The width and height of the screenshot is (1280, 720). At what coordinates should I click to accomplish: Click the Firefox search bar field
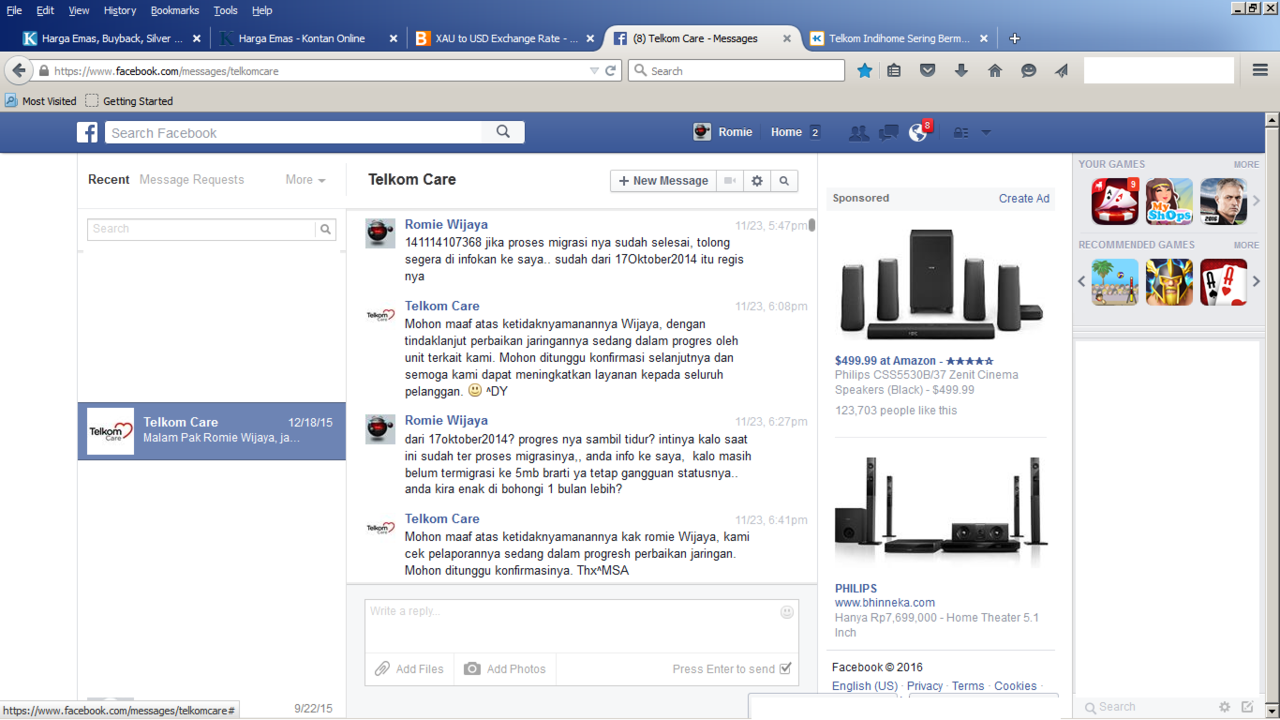point(737,71)
